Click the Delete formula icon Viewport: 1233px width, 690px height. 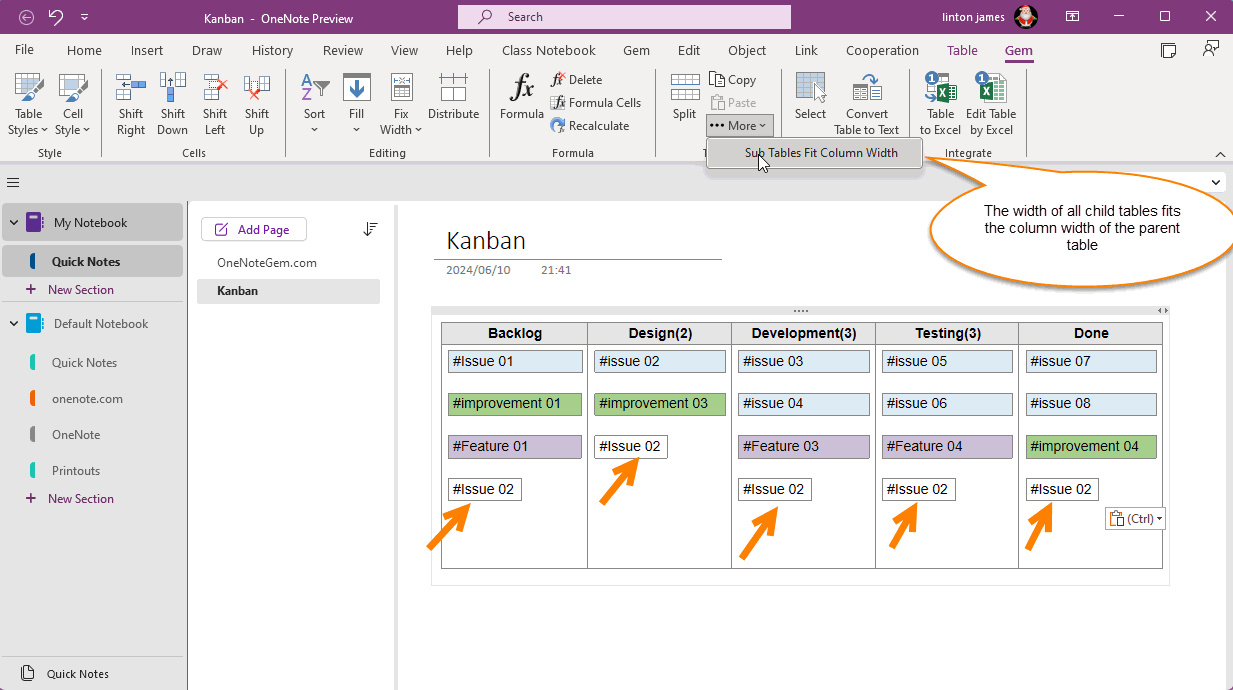pyautogui.click(x=580, y=79)
